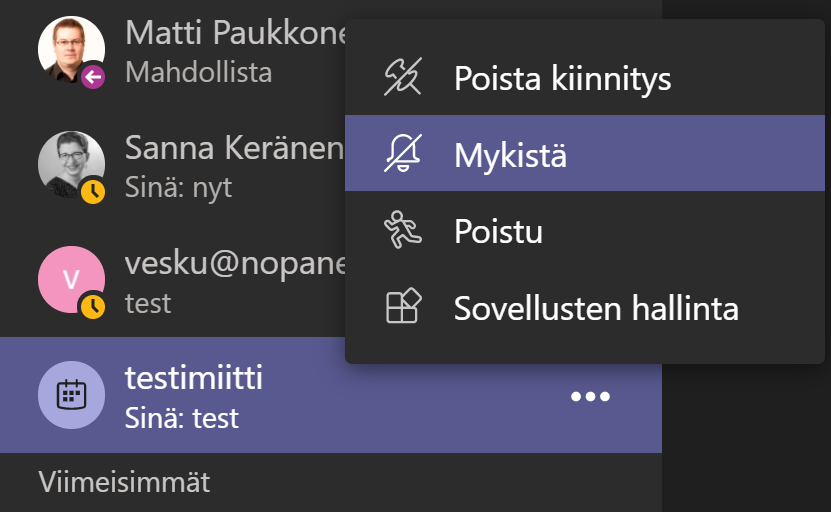Screen dimensions: 831x512
Task: Click the pink V avatar
Action: coord(70,279)
